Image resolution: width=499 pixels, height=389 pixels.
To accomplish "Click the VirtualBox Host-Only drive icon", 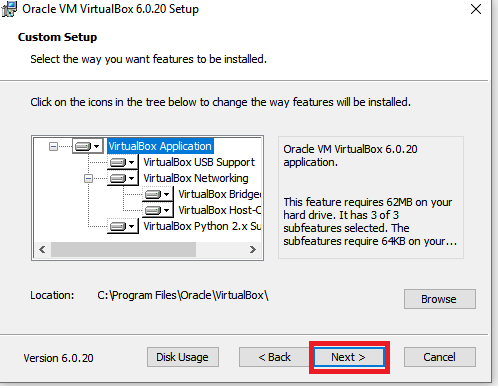I will pyautogui.click(x=153, y=210).
